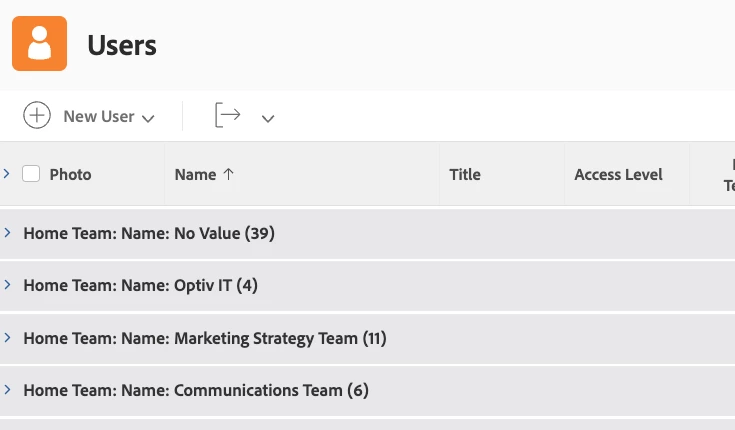Click the New User plus icon

coord(36,116)
